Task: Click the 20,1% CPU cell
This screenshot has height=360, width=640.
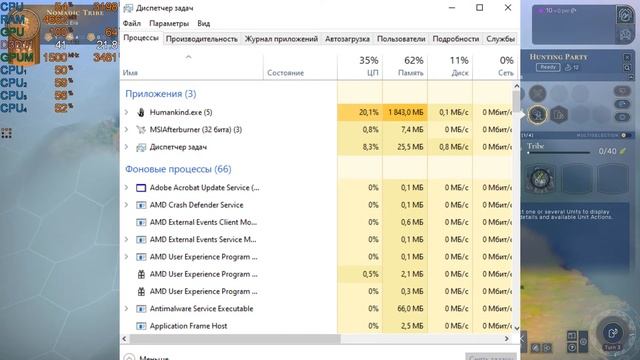Action: tap(360, 112)
